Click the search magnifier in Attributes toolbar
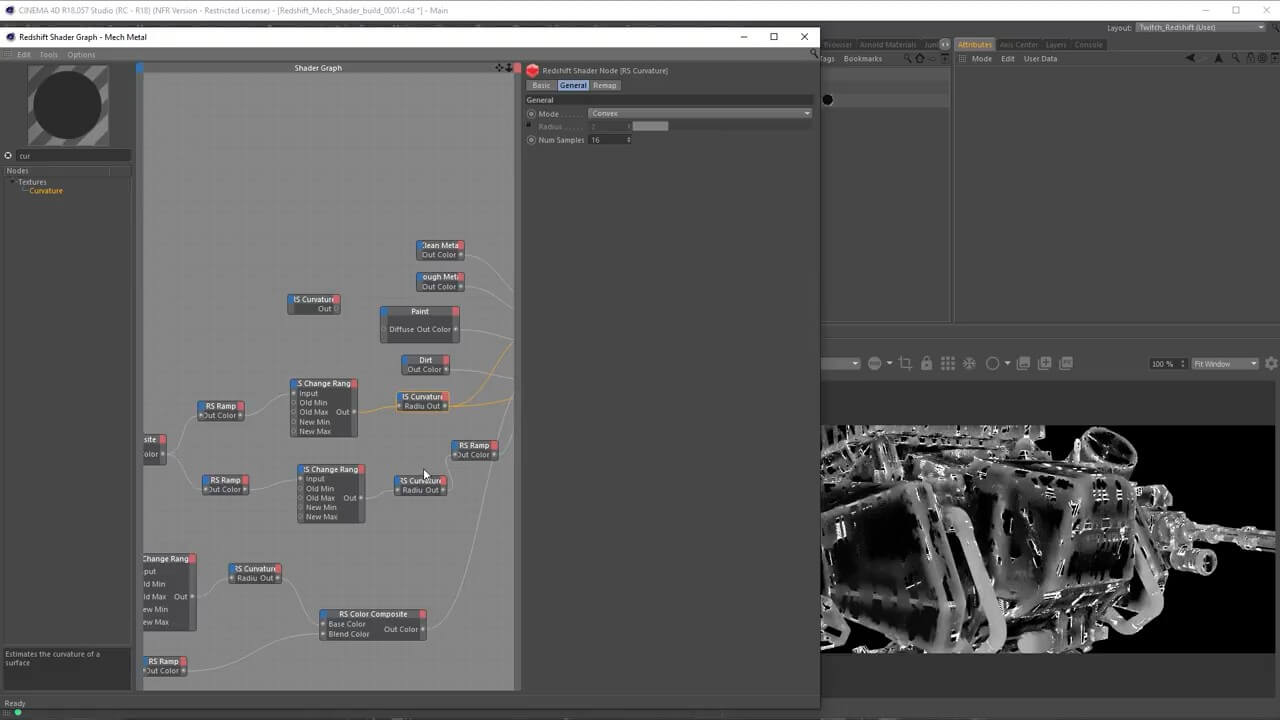This screenshot has width=1280, height=720. [1235, 59]
